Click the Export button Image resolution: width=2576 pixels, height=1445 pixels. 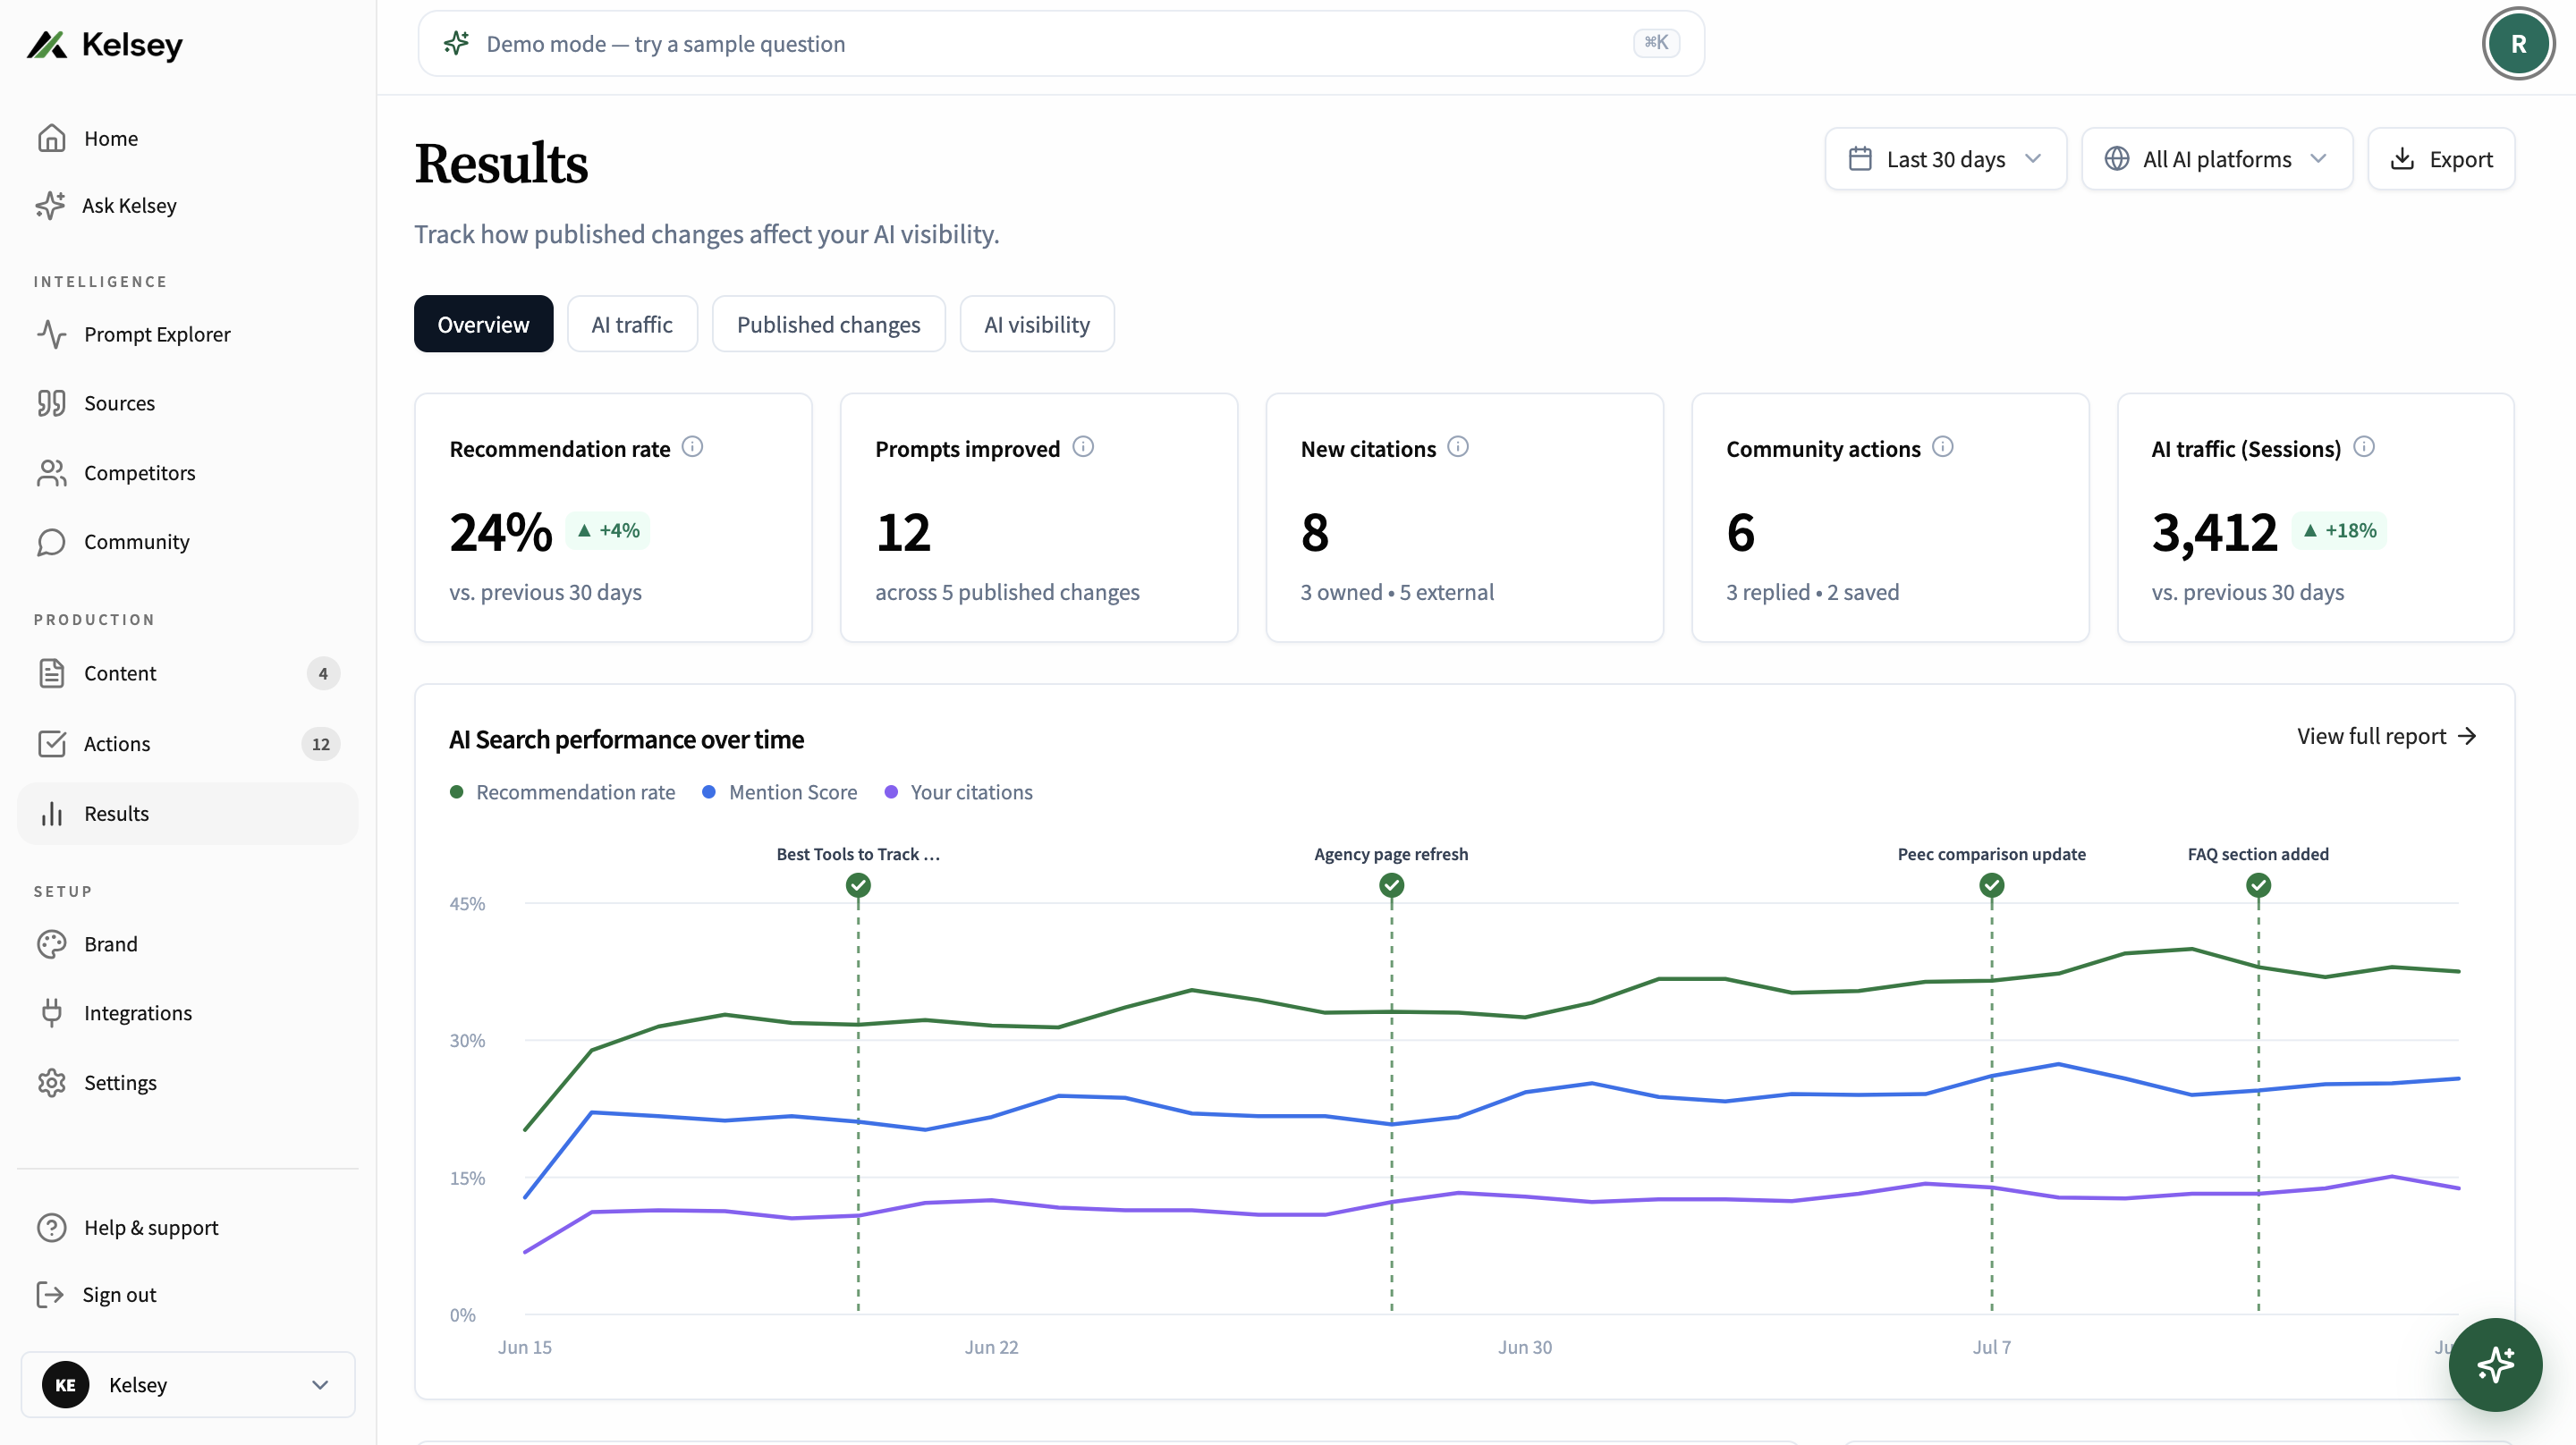2441,159
